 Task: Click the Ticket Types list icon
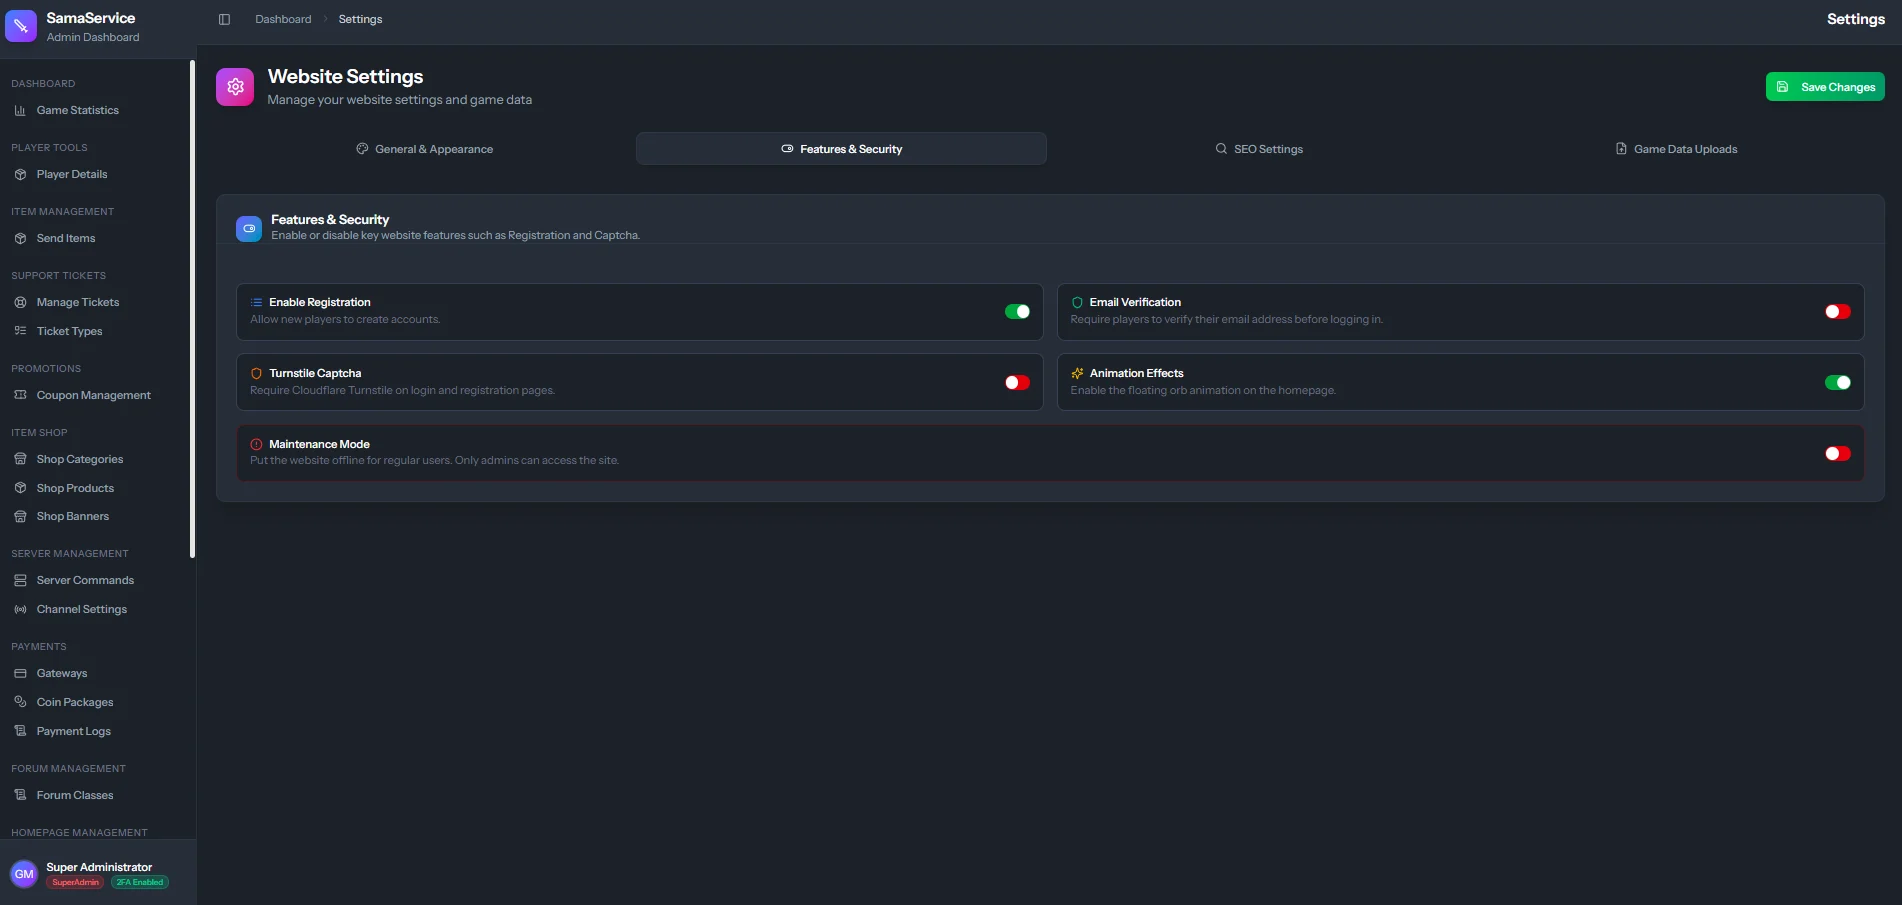click(20, 331)
